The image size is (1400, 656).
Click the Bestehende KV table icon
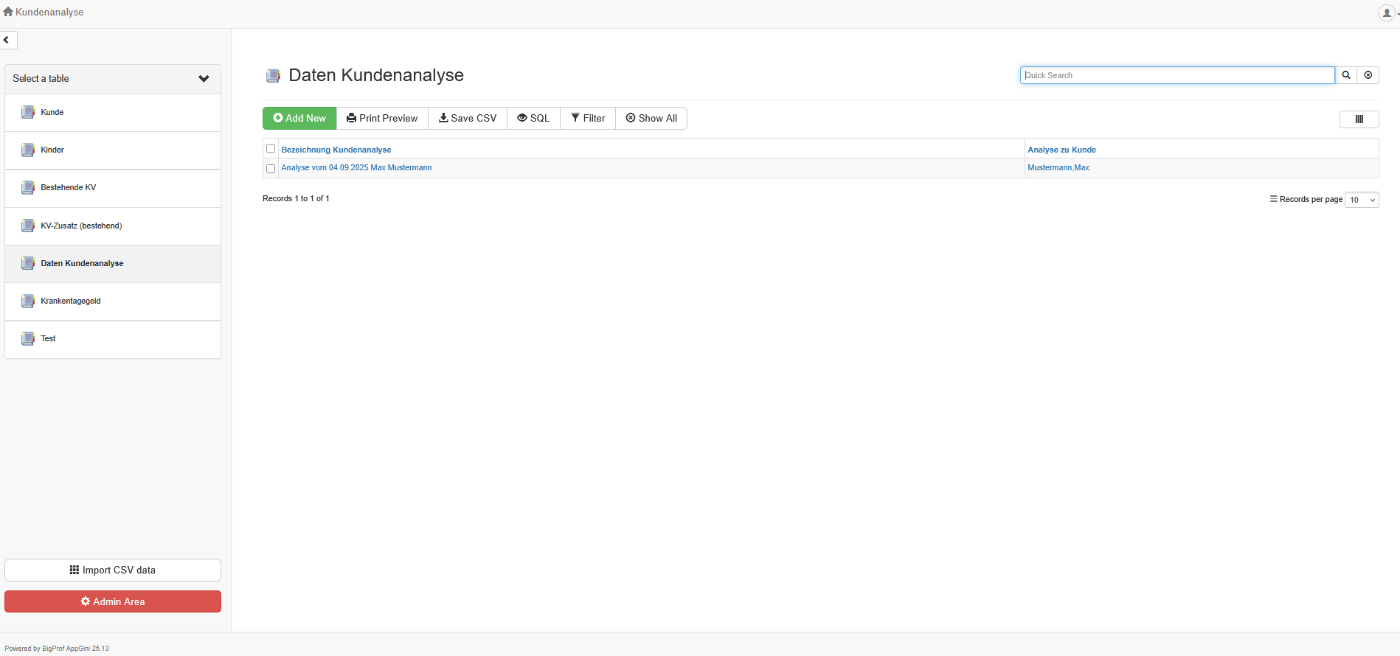tap(28, 188)
